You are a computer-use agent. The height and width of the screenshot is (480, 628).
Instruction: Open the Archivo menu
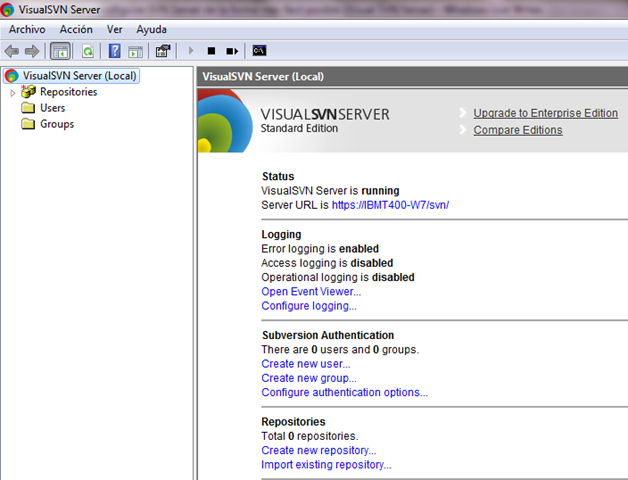27,29
